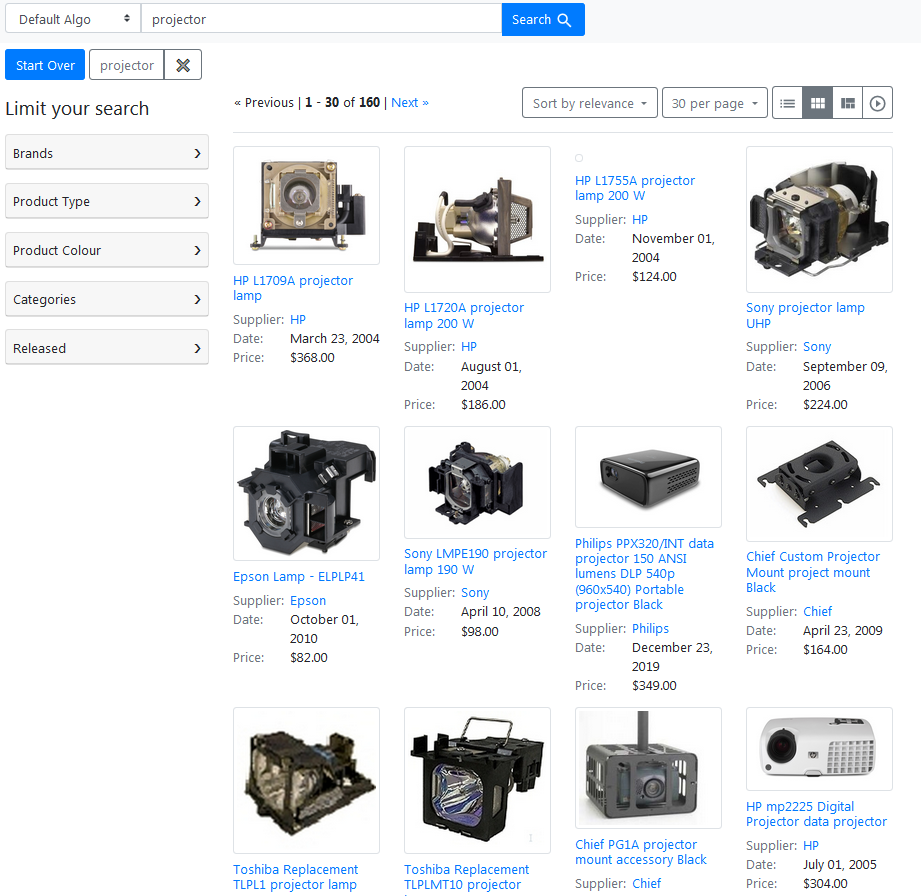The image size is (921, 896).
Task: Click Chief supplier link under PG1A
Action: tap(647, 884)
